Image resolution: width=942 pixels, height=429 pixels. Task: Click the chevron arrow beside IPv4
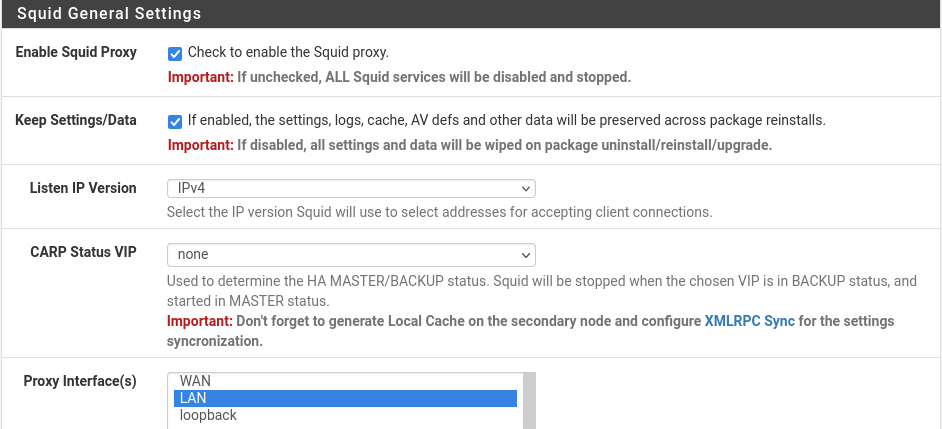coord(526,189)
